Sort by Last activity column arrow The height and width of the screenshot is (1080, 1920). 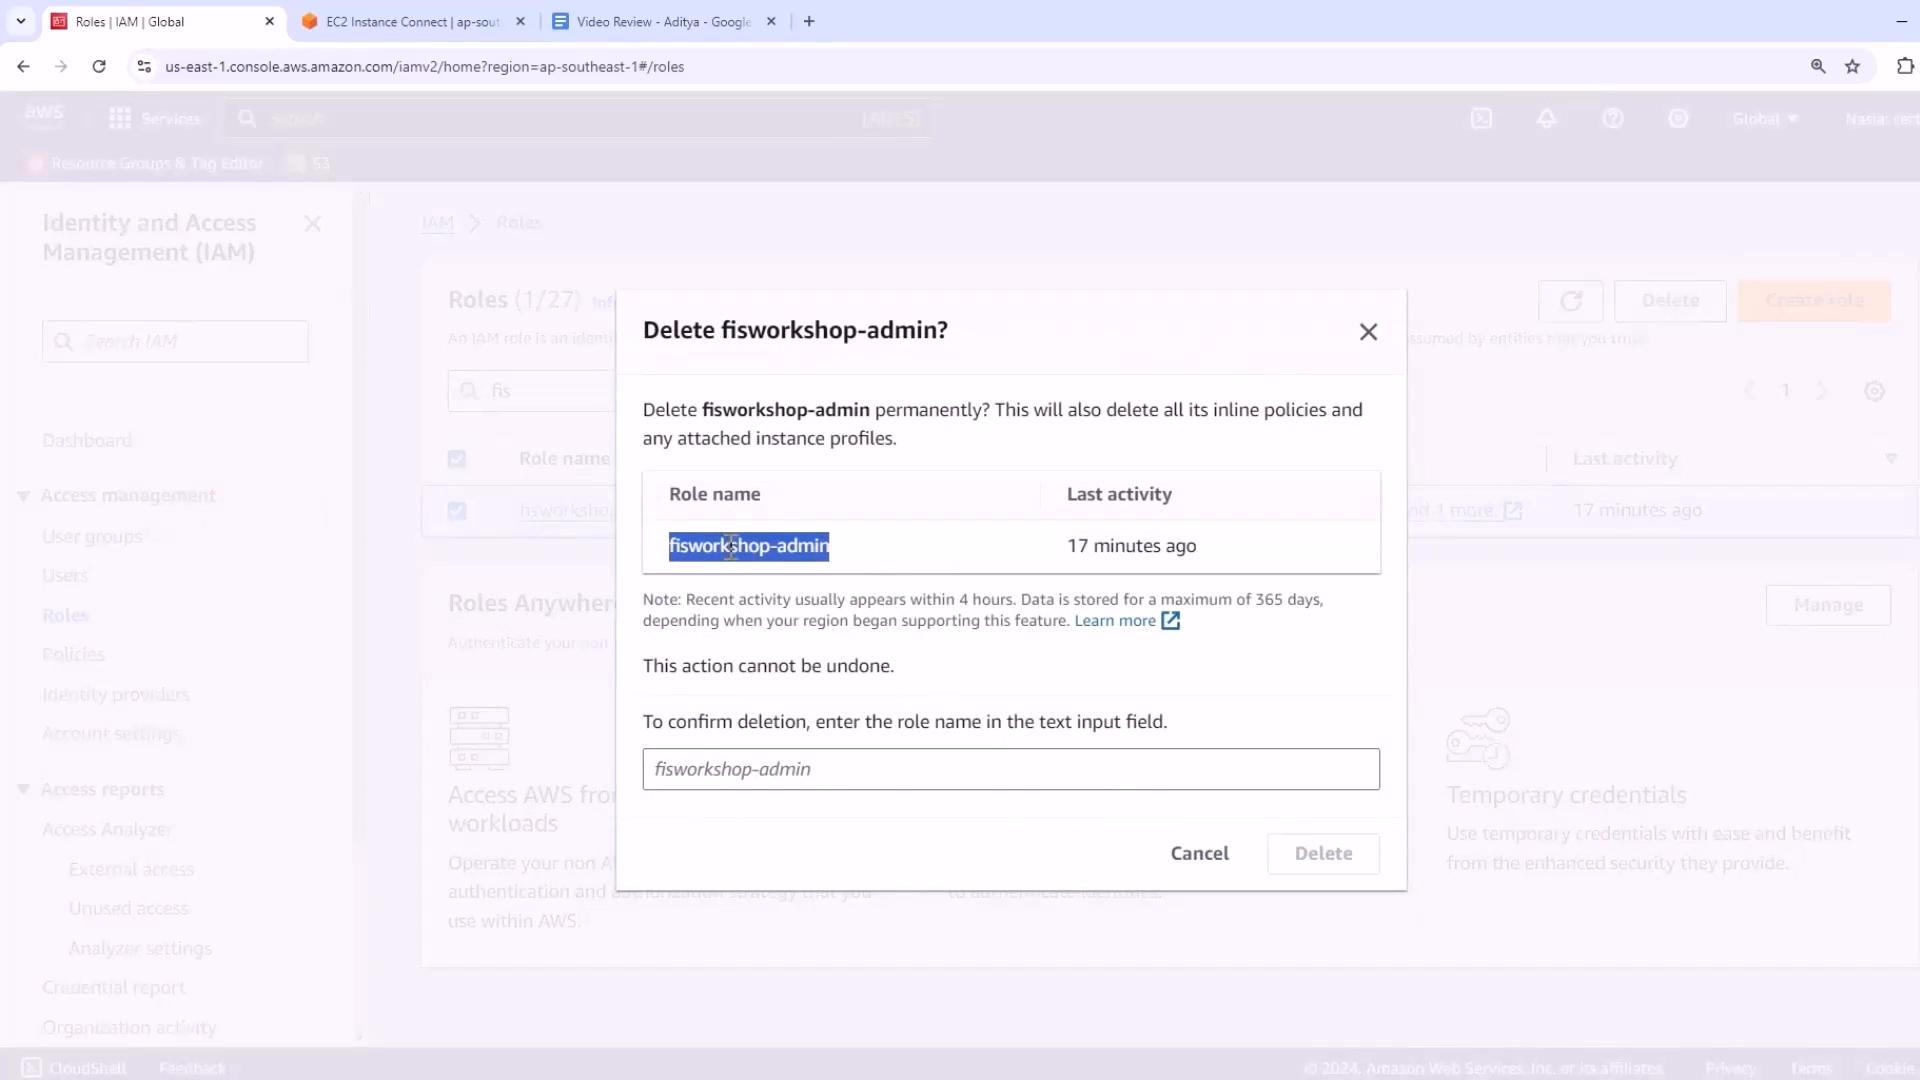coord(1890,459)
